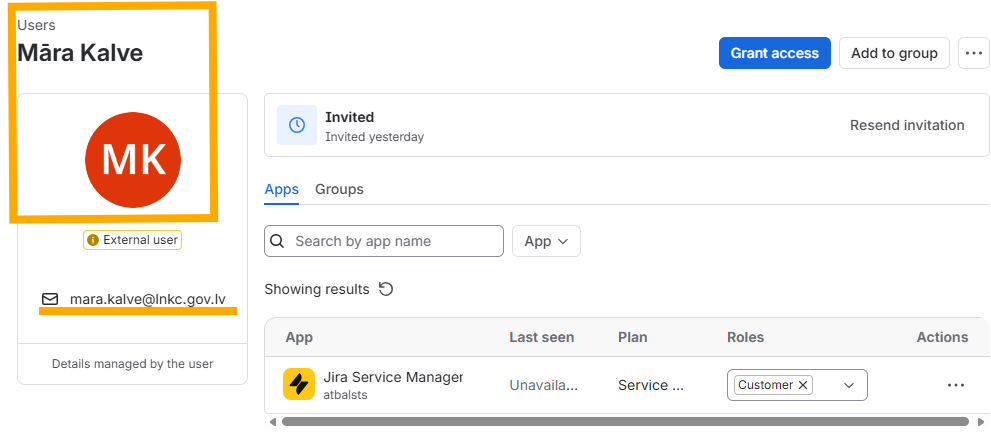Click the Users breadcrumb link
This screenshot has height=440, width=991.
pos(36,25)
